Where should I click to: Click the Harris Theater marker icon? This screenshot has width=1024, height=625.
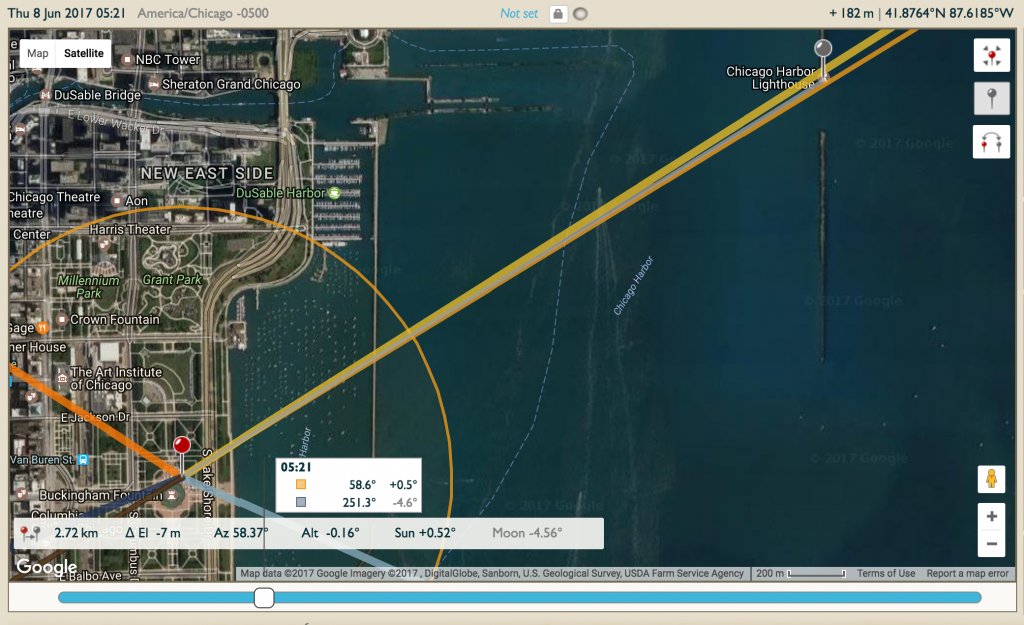104,244
